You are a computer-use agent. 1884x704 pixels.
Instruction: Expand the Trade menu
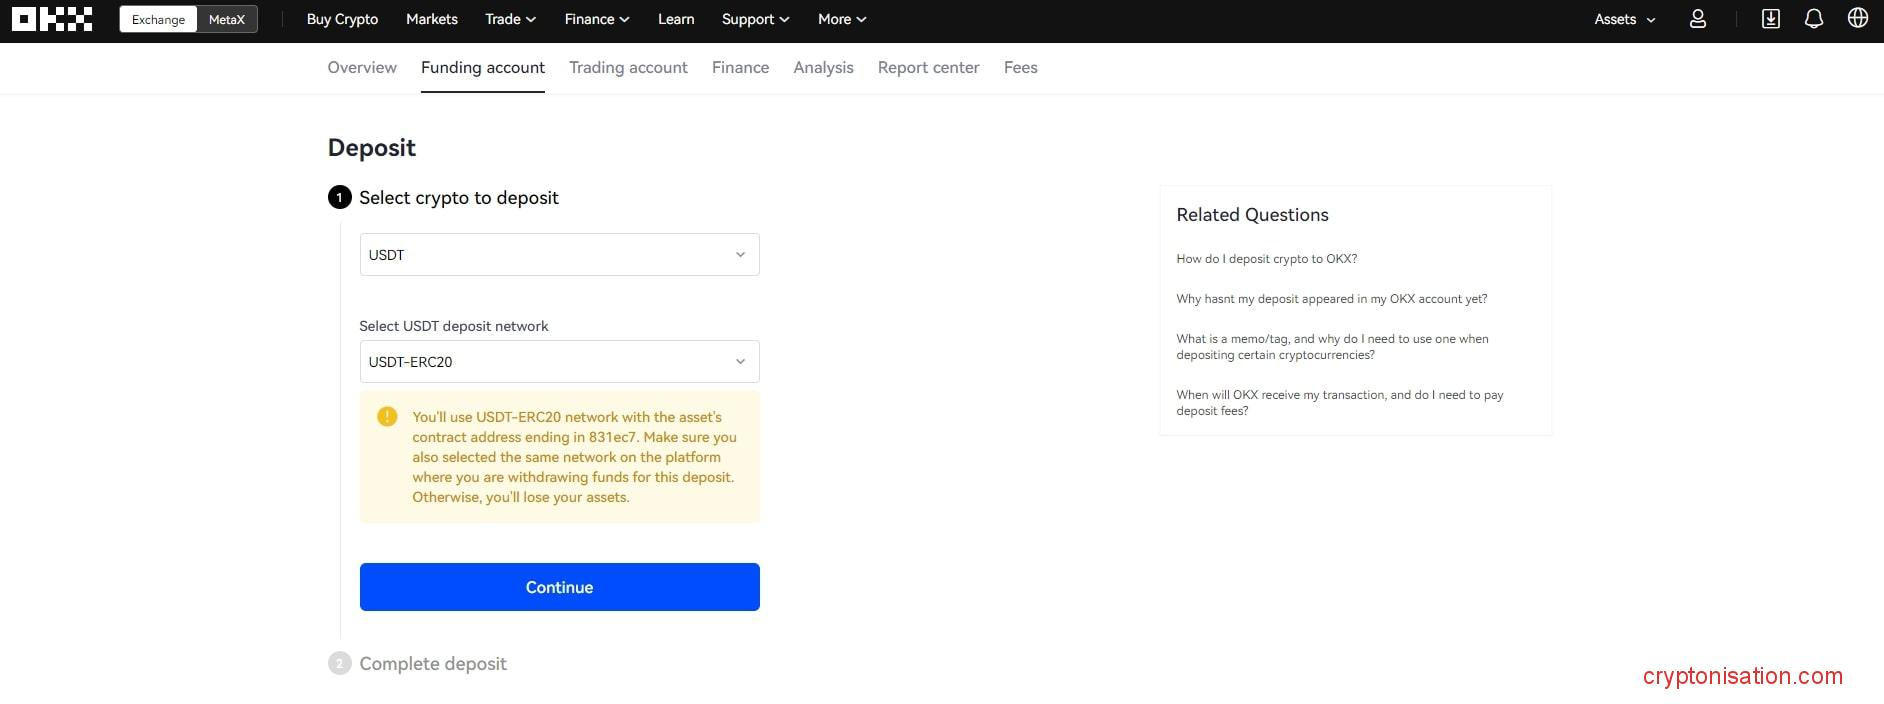click(510, 19)
